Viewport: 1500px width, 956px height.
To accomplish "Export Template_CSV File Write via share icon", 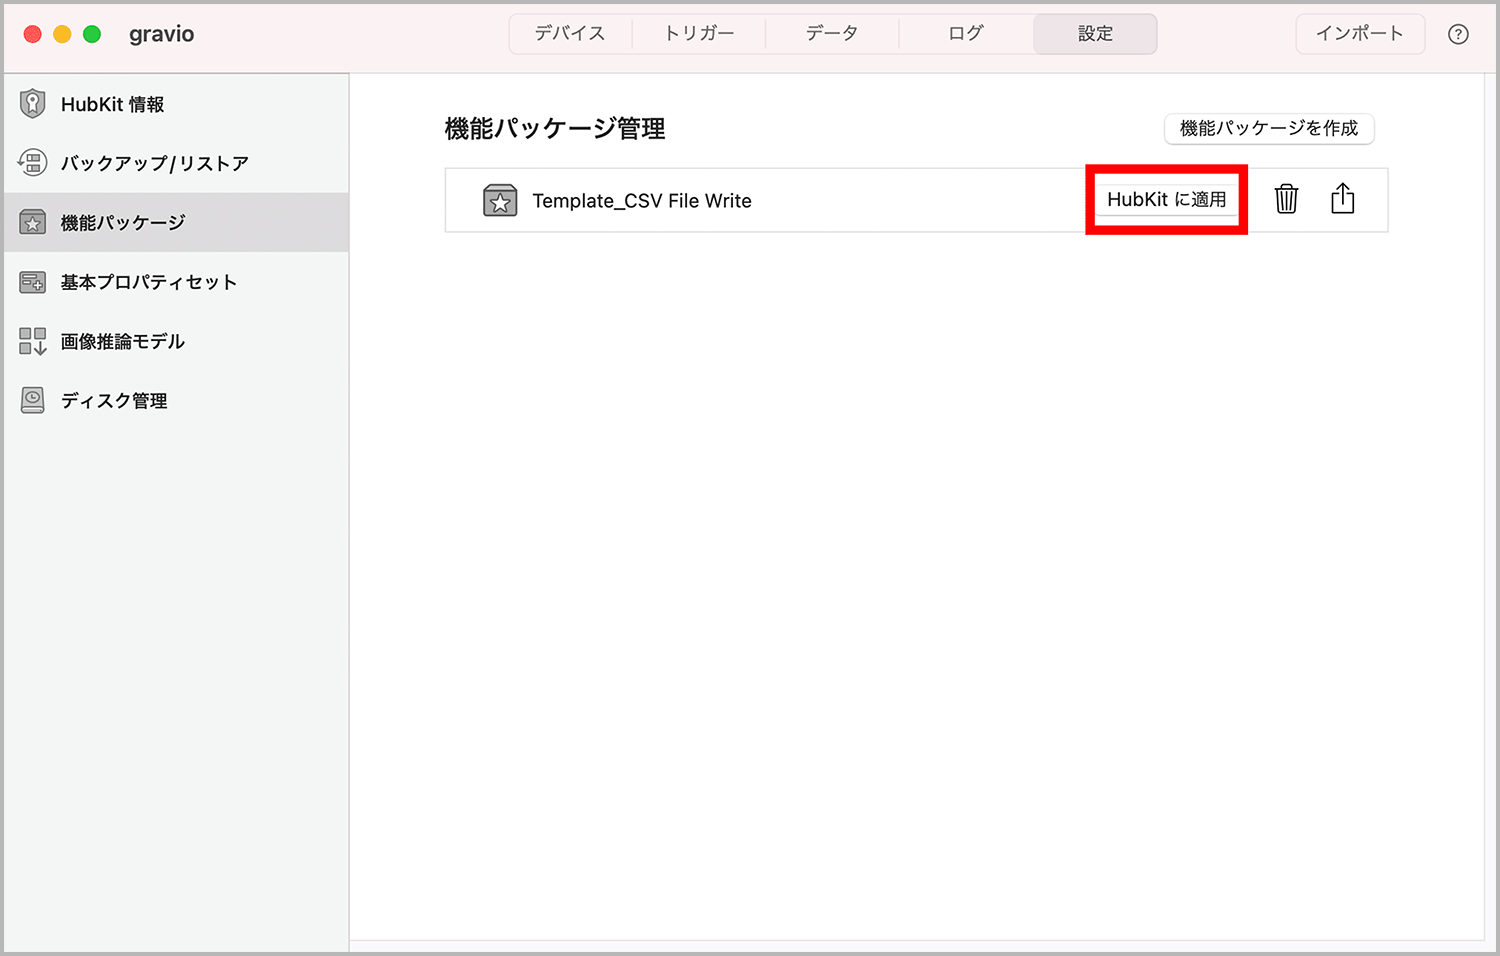I will (1343, 198).
